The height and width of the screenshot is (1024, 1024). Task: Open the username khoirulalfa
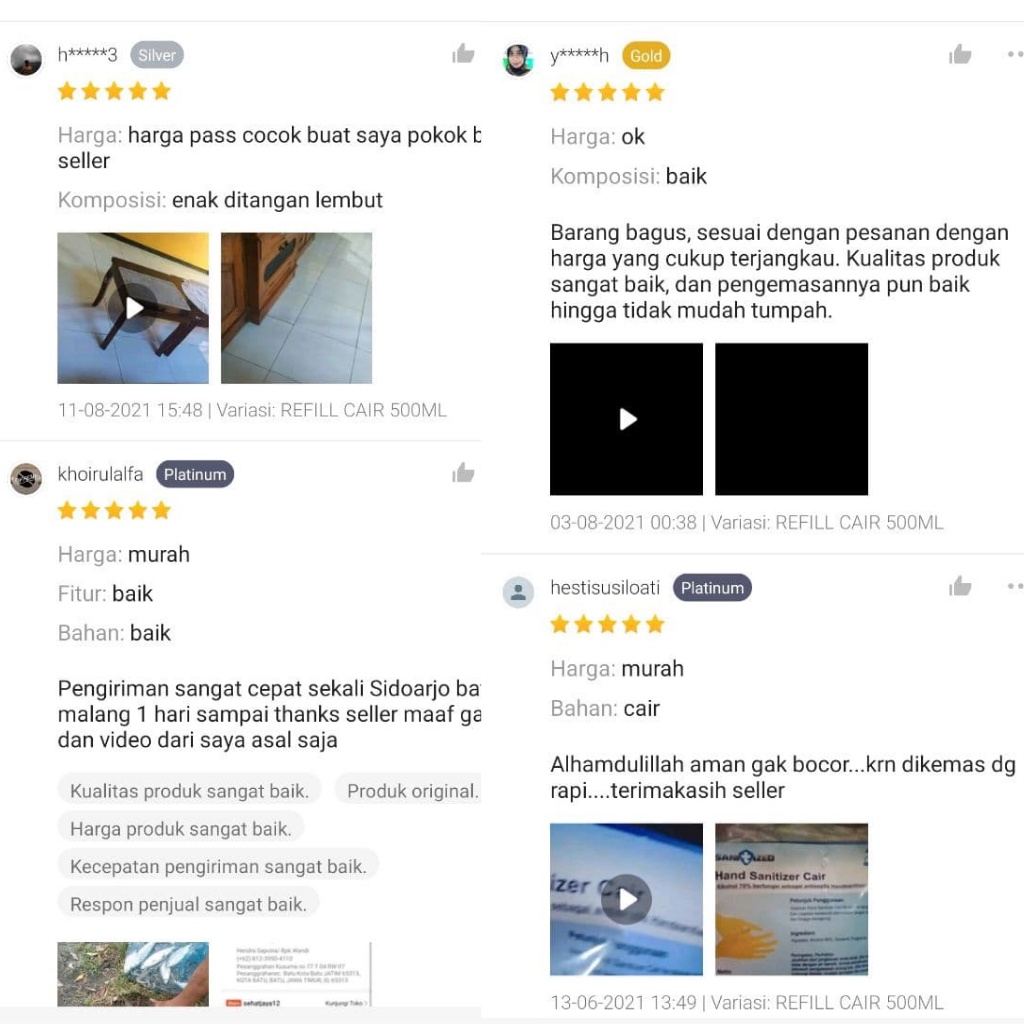click(x=101, y=473)
